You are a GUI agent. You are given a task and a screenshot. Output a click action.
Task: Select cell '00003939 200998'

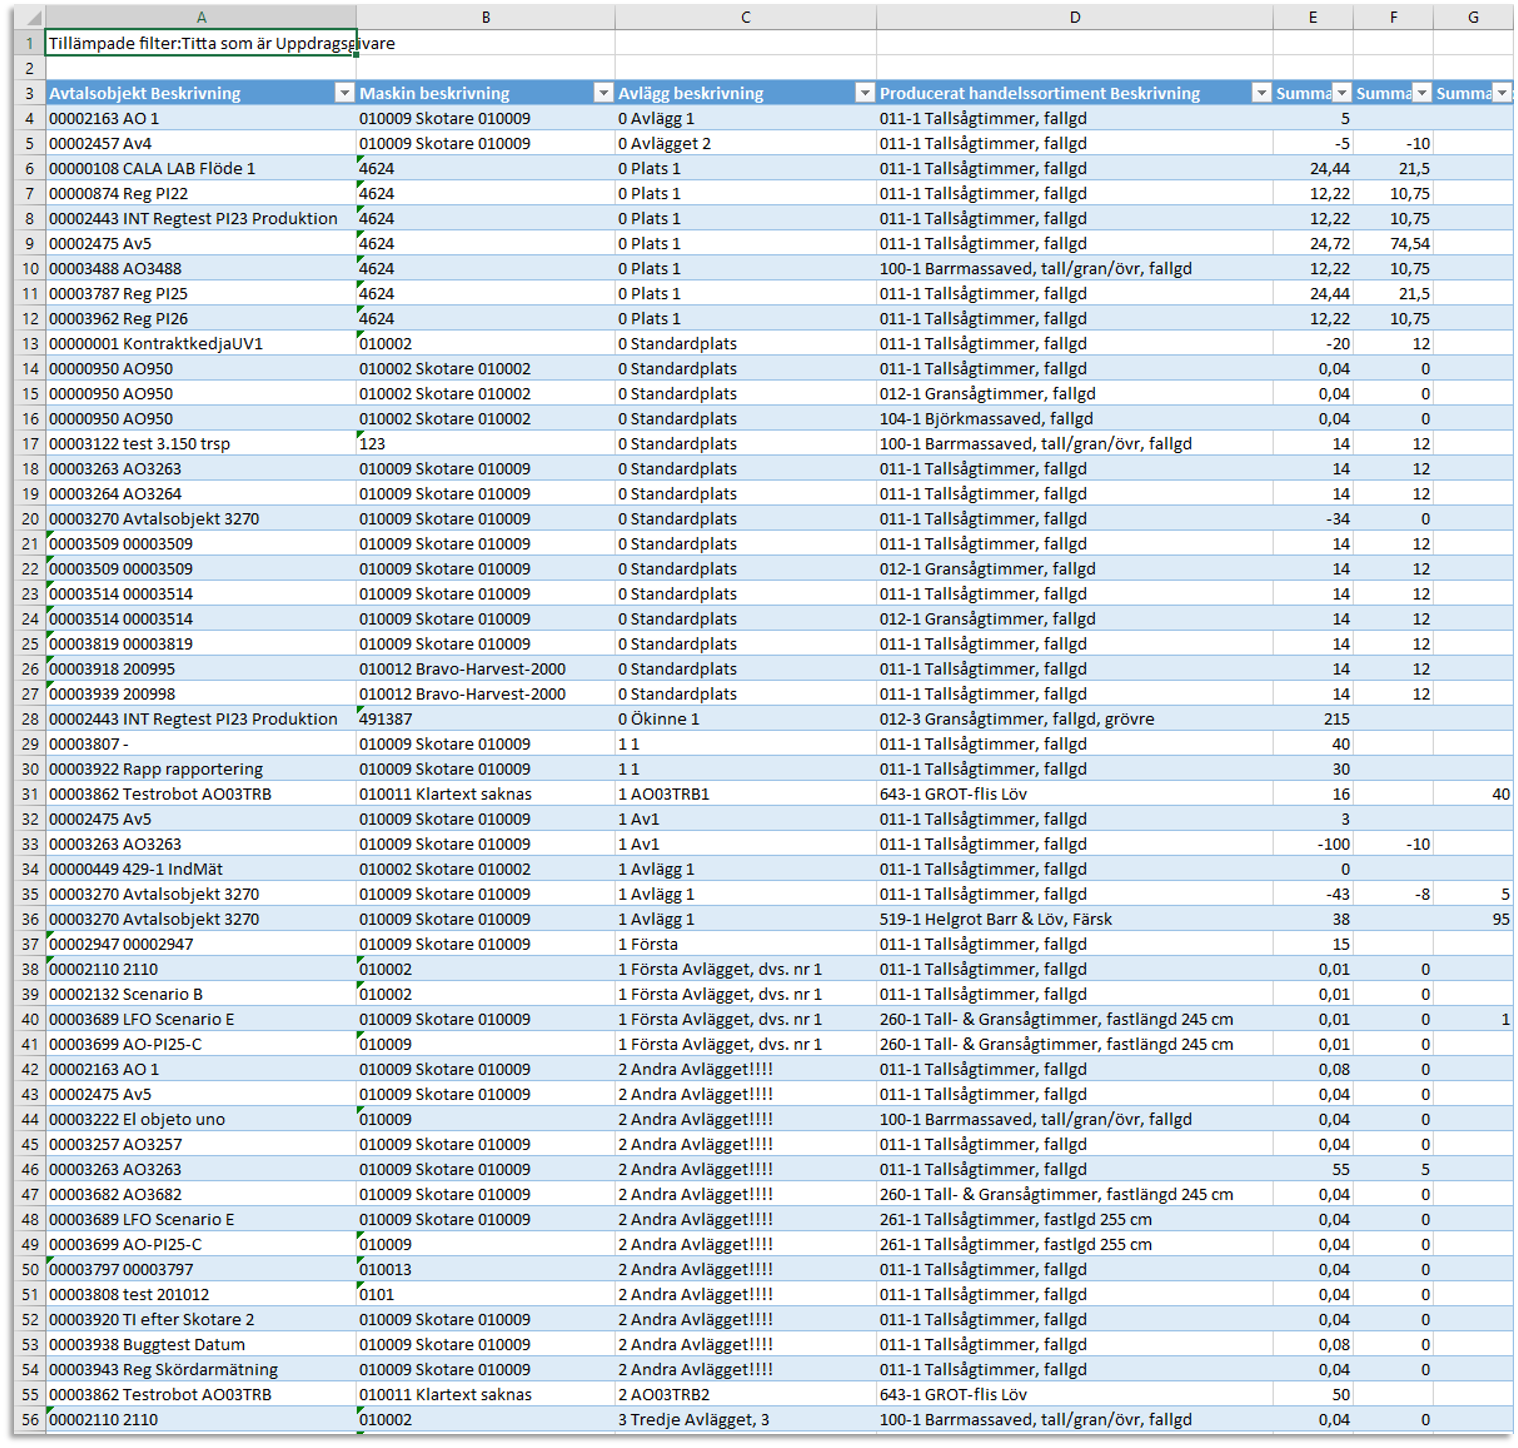pyautogui.click(x=201, y=694)
